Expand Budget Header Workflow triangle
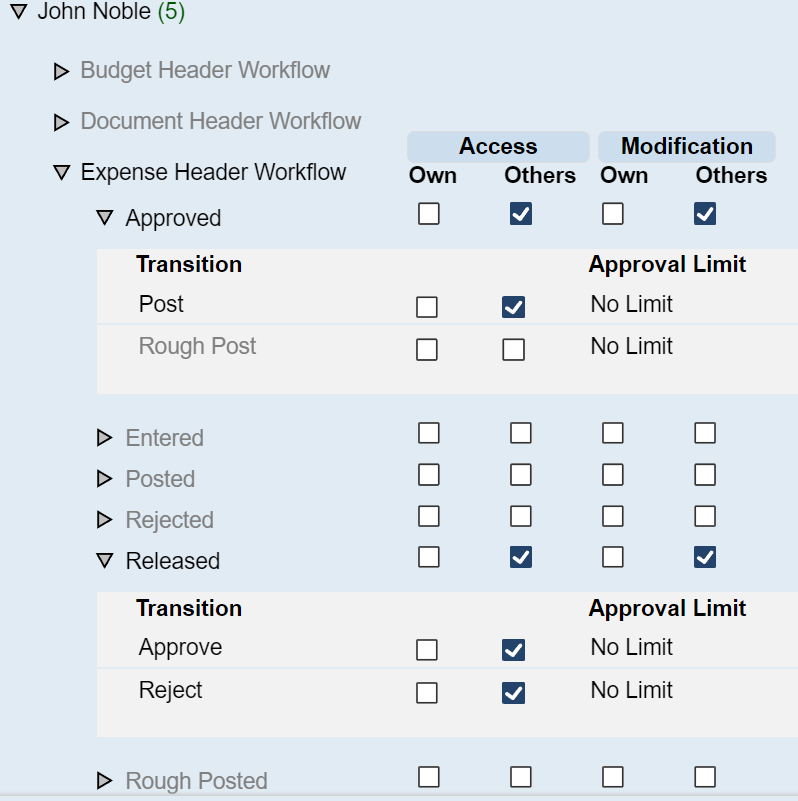 coord(62,71)
